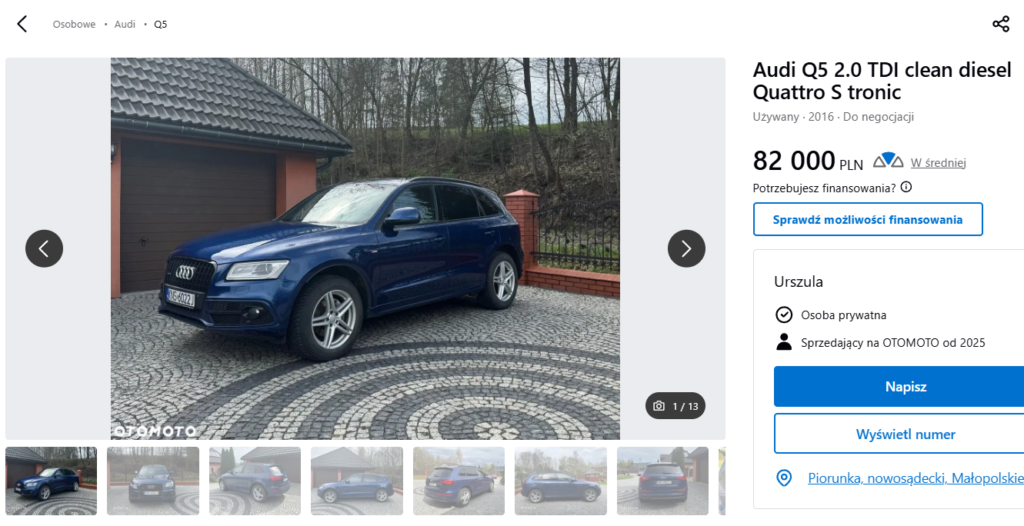Screen dimensions: 1024x526
Task: Show the next photo with right arrow
Action: pos(686,248)
